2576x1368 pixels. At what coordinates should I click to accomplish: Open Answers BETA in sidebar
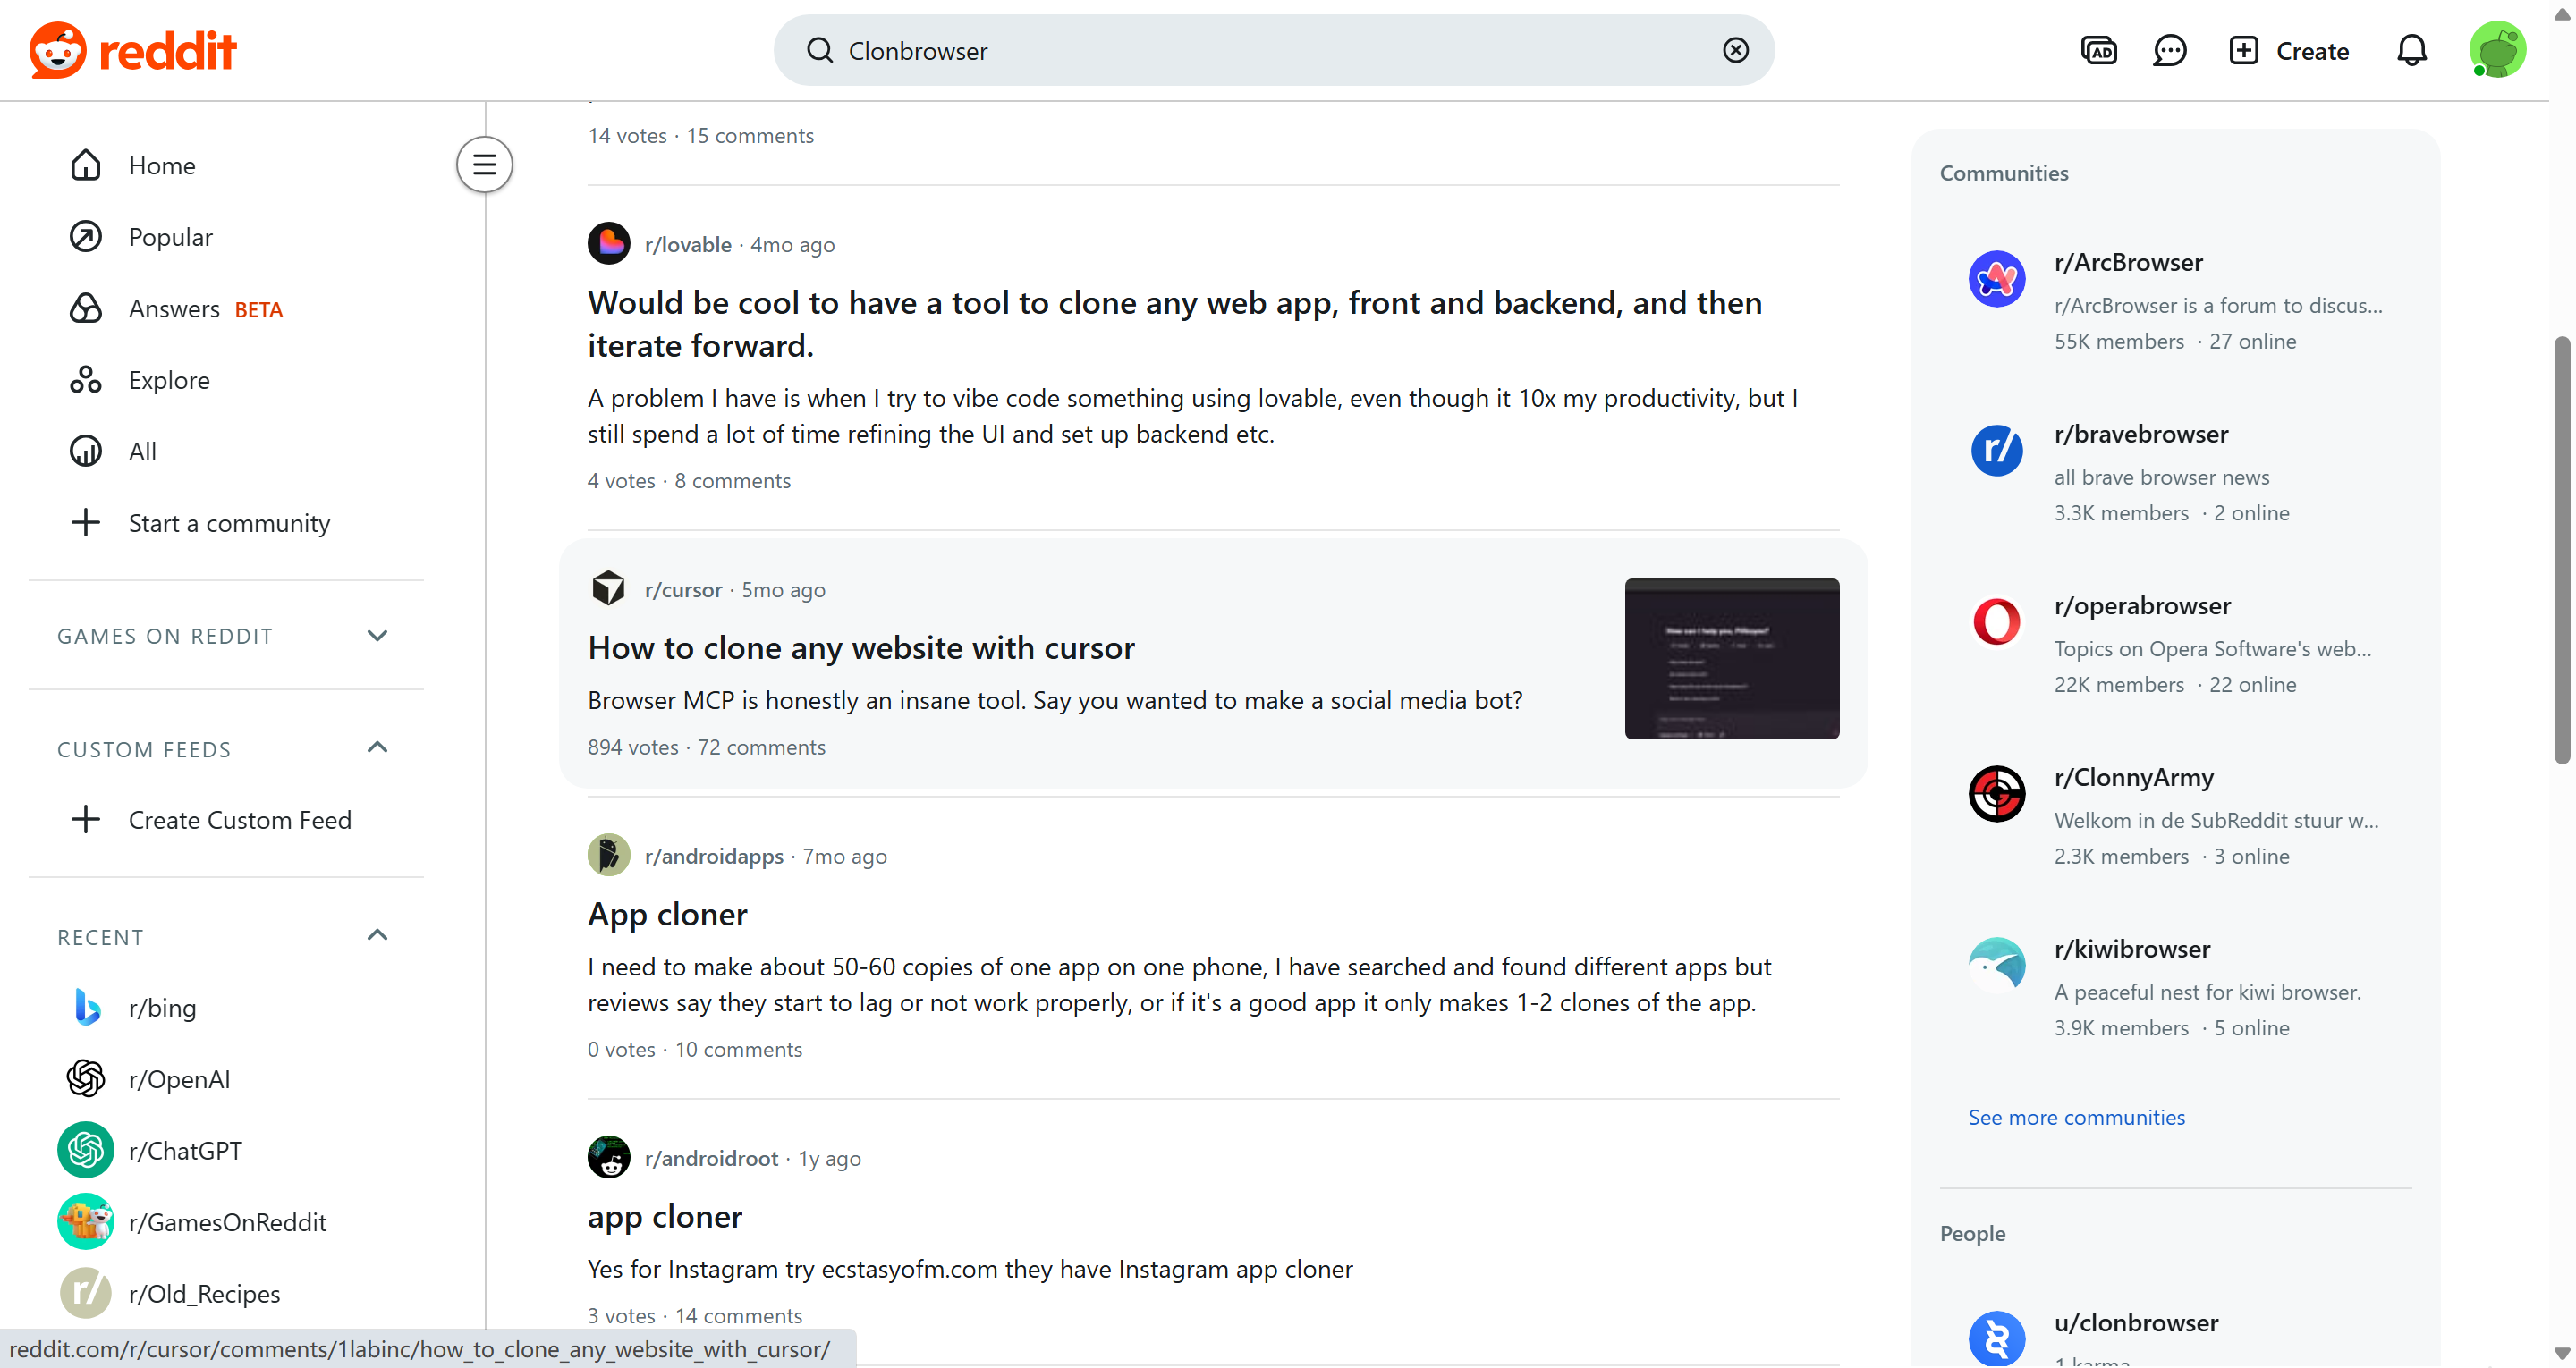point(175,309)
